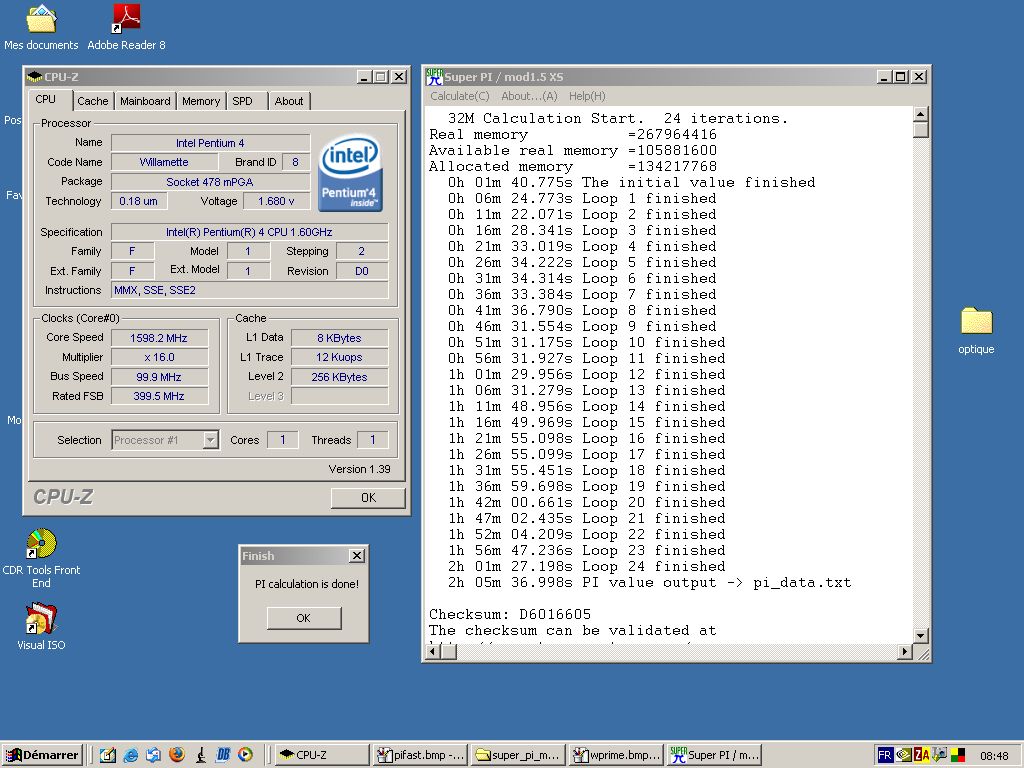Click the Specification field Pentium 4 1.60GHz
This screenshot has width=1024, height=768.
tap(249, 232)
